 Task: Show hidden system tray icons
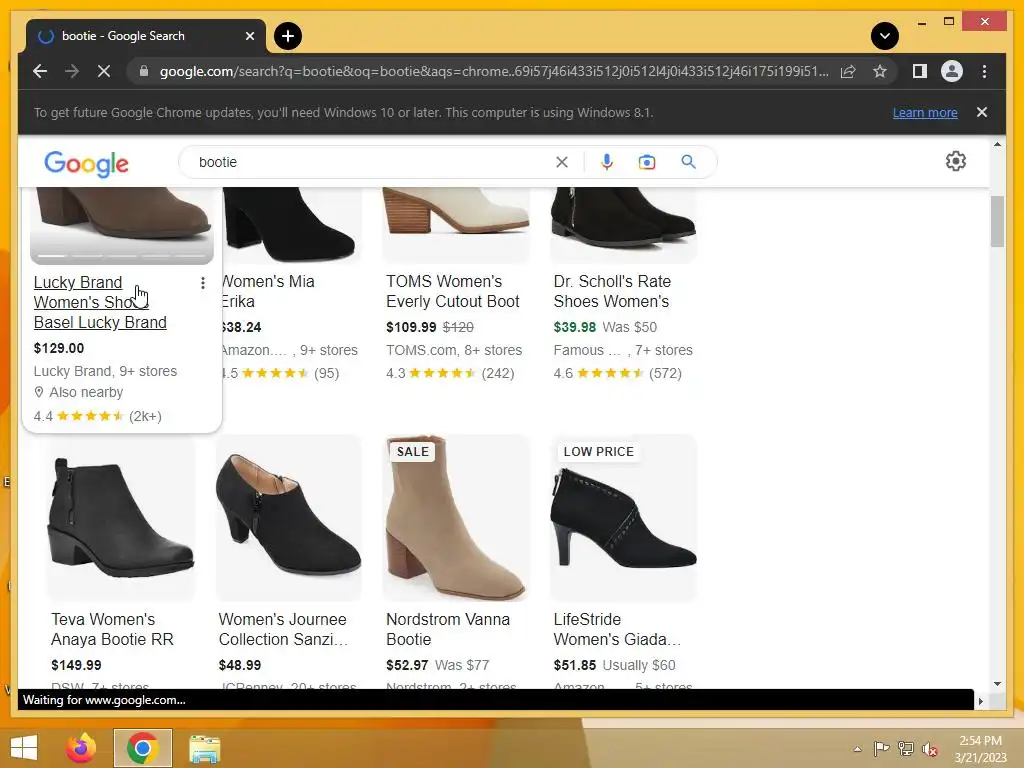(857, 749)
